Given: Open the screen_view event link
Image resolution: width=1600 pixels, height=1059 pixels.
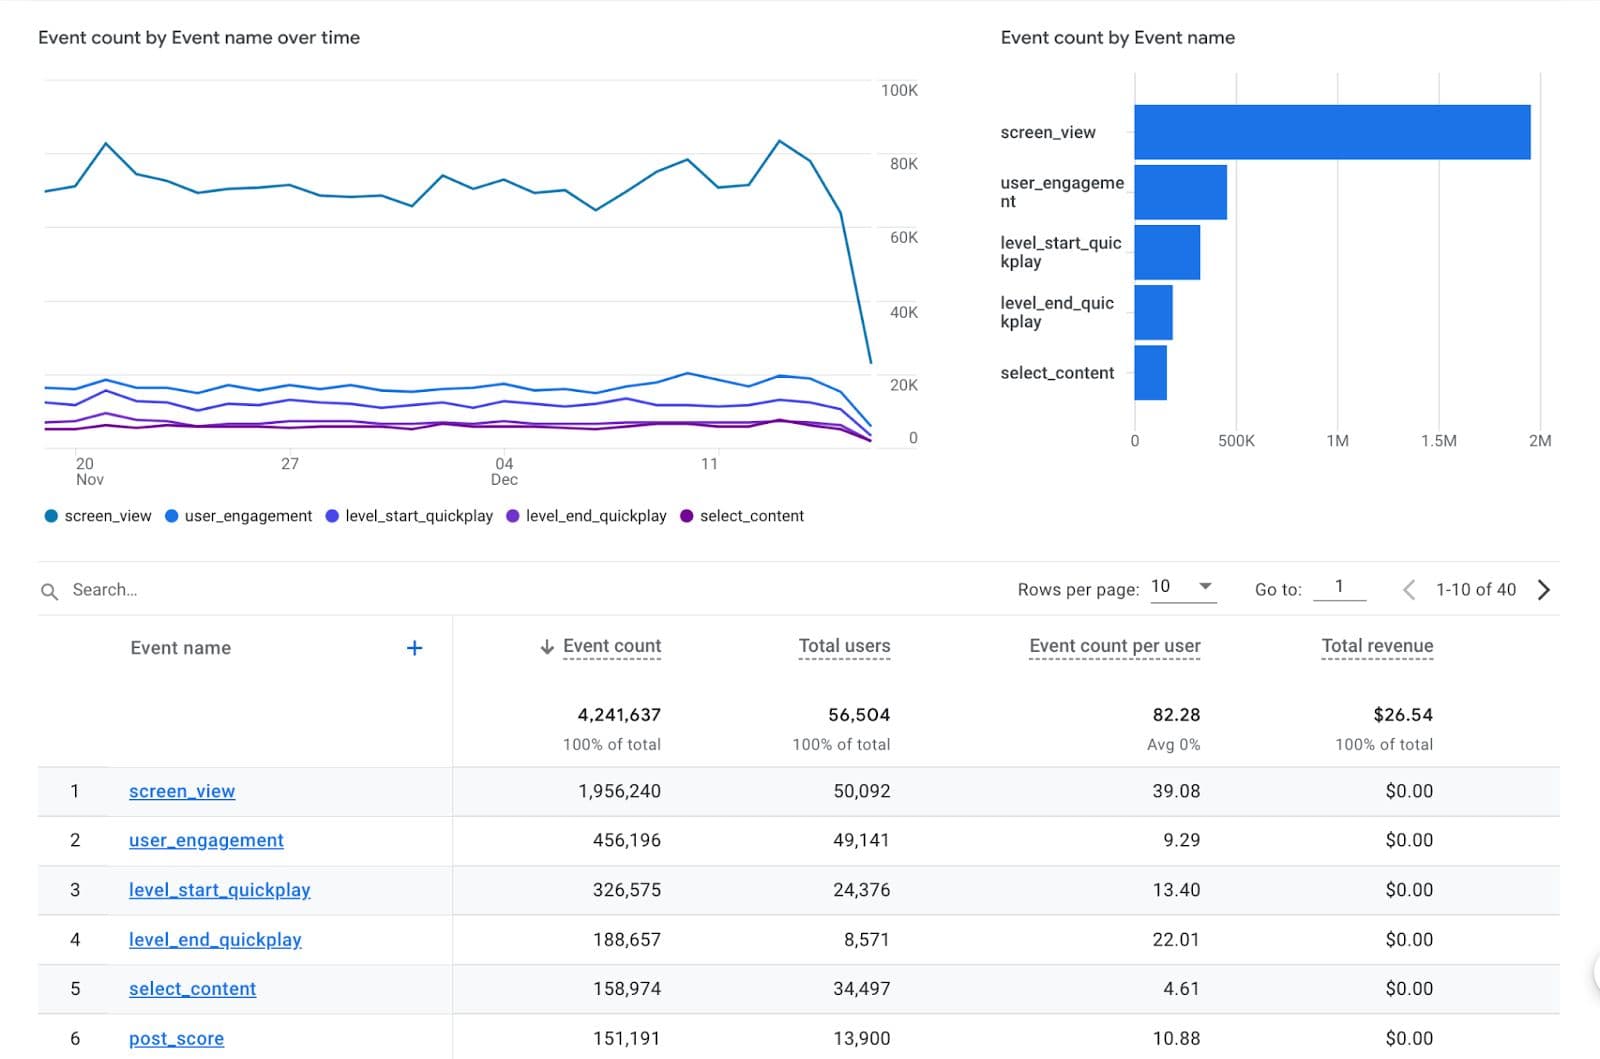Looking at the screenshot, I should [x=182, y=791].
